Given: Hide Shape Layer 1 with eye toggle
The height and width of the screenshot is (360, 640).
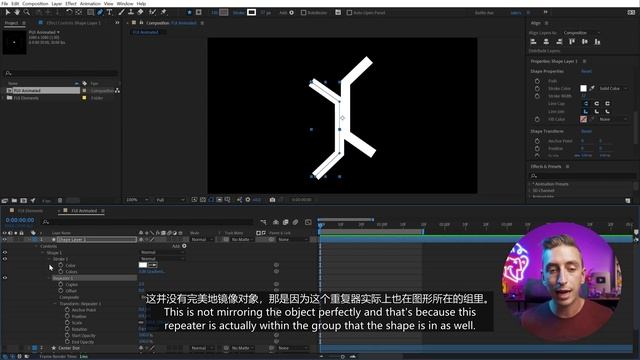Looking at the screenshot, I should [5, 240].
